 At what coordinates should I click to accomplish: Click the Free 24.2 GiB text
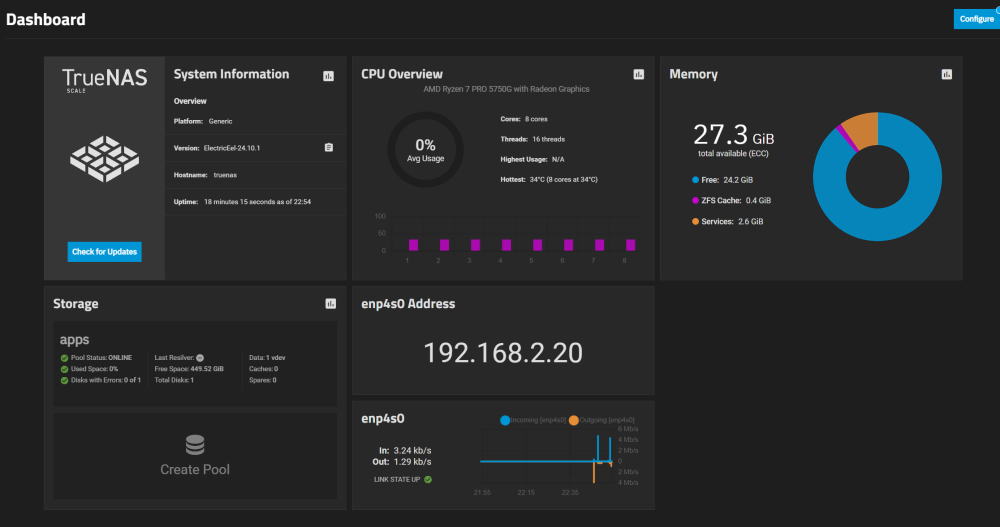[727, 180]
